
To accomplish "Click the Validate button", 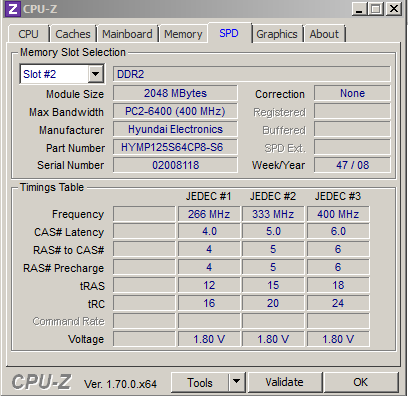I will (x=284, y=382).
